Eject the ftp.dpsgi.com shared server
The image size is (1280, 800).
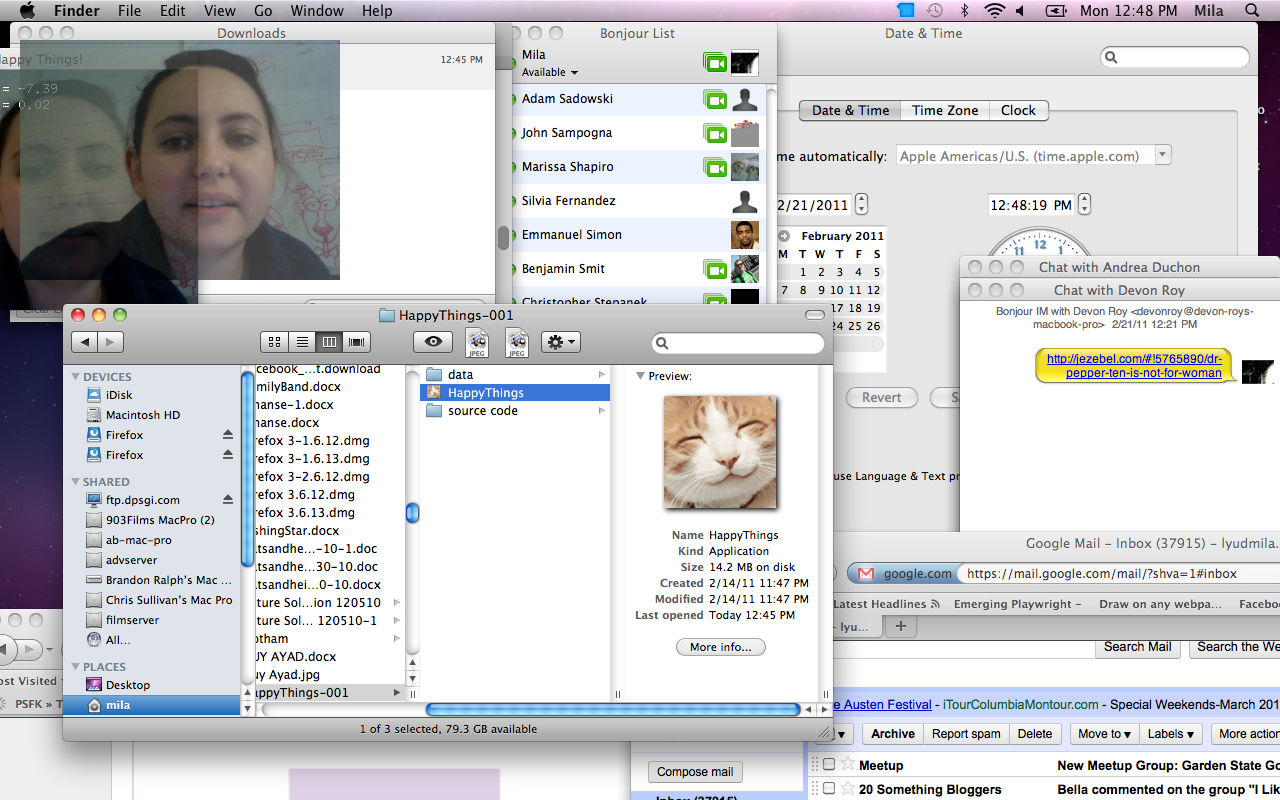click(x=228, y=500)
